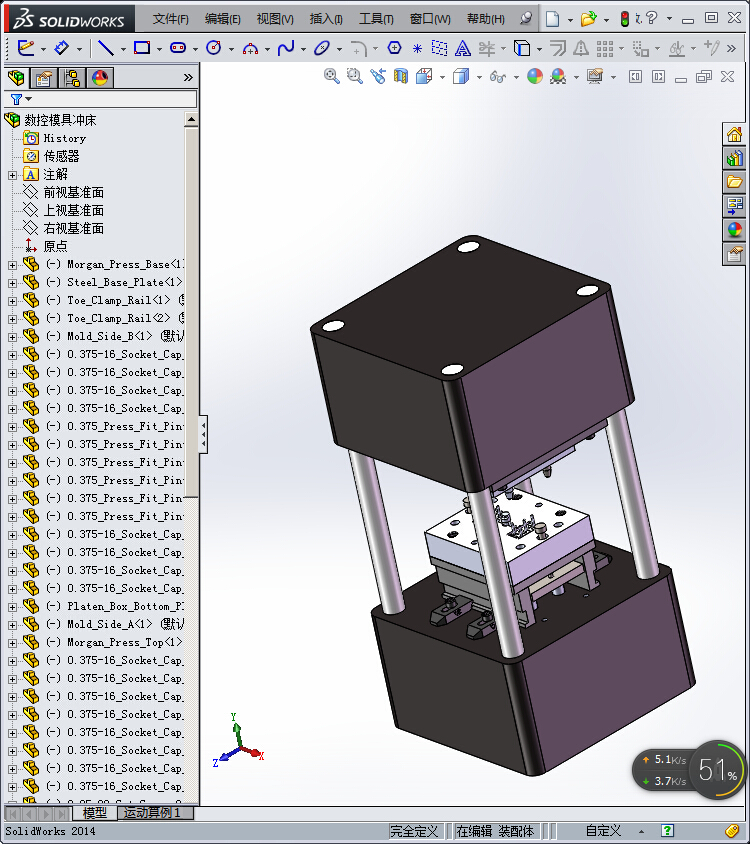
Task: Open the 工具(T) menu
Action: 376,19
